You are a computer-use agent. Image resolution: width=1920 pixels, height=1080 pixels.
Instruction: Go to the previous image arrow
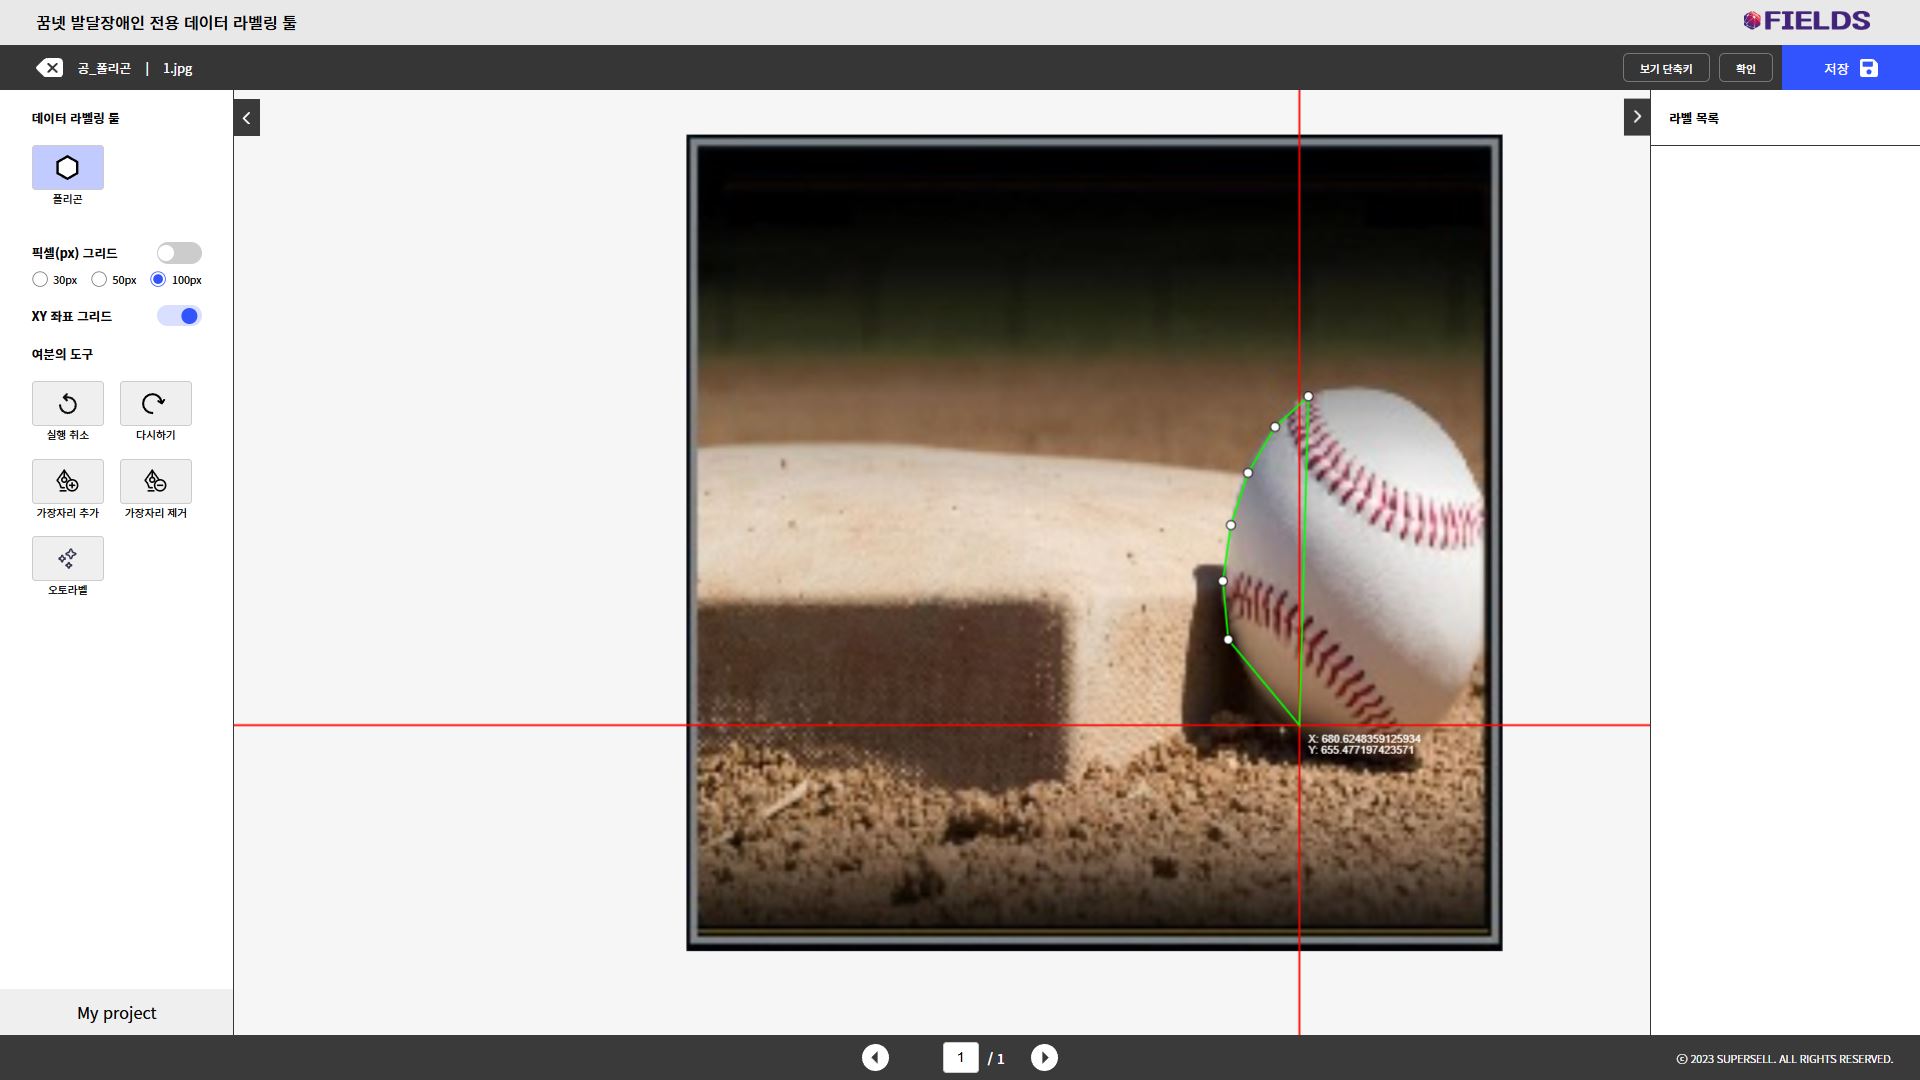pos(875,1057)
